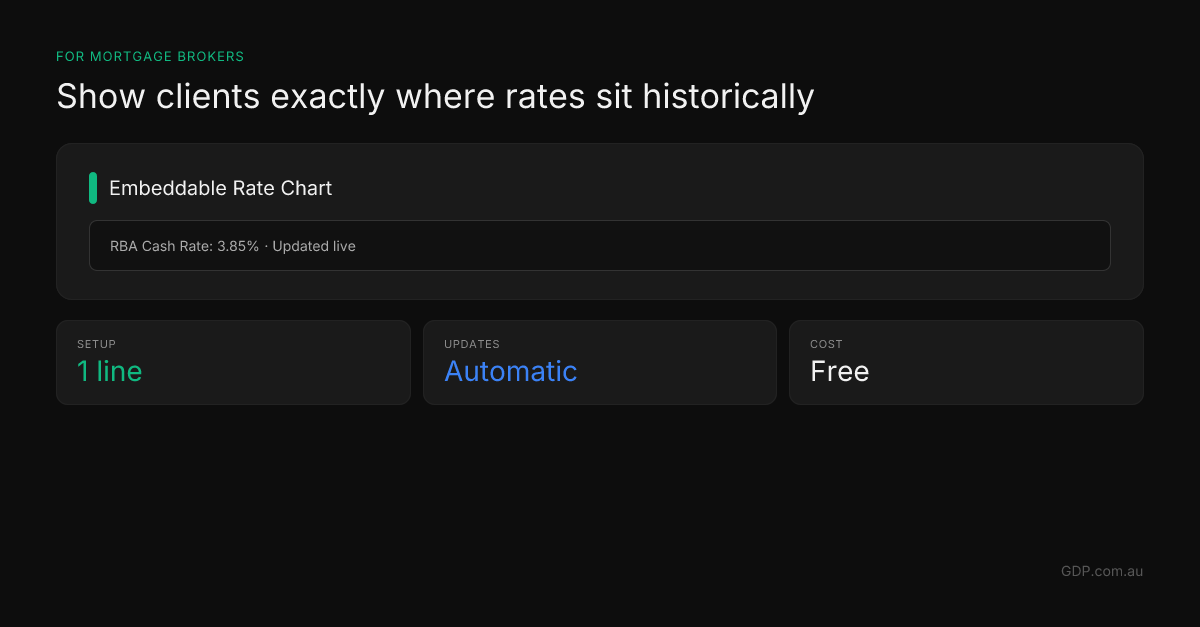Click the "Updated live" status text
This screenshot has width=1200, height=627.
click(314, 246)
